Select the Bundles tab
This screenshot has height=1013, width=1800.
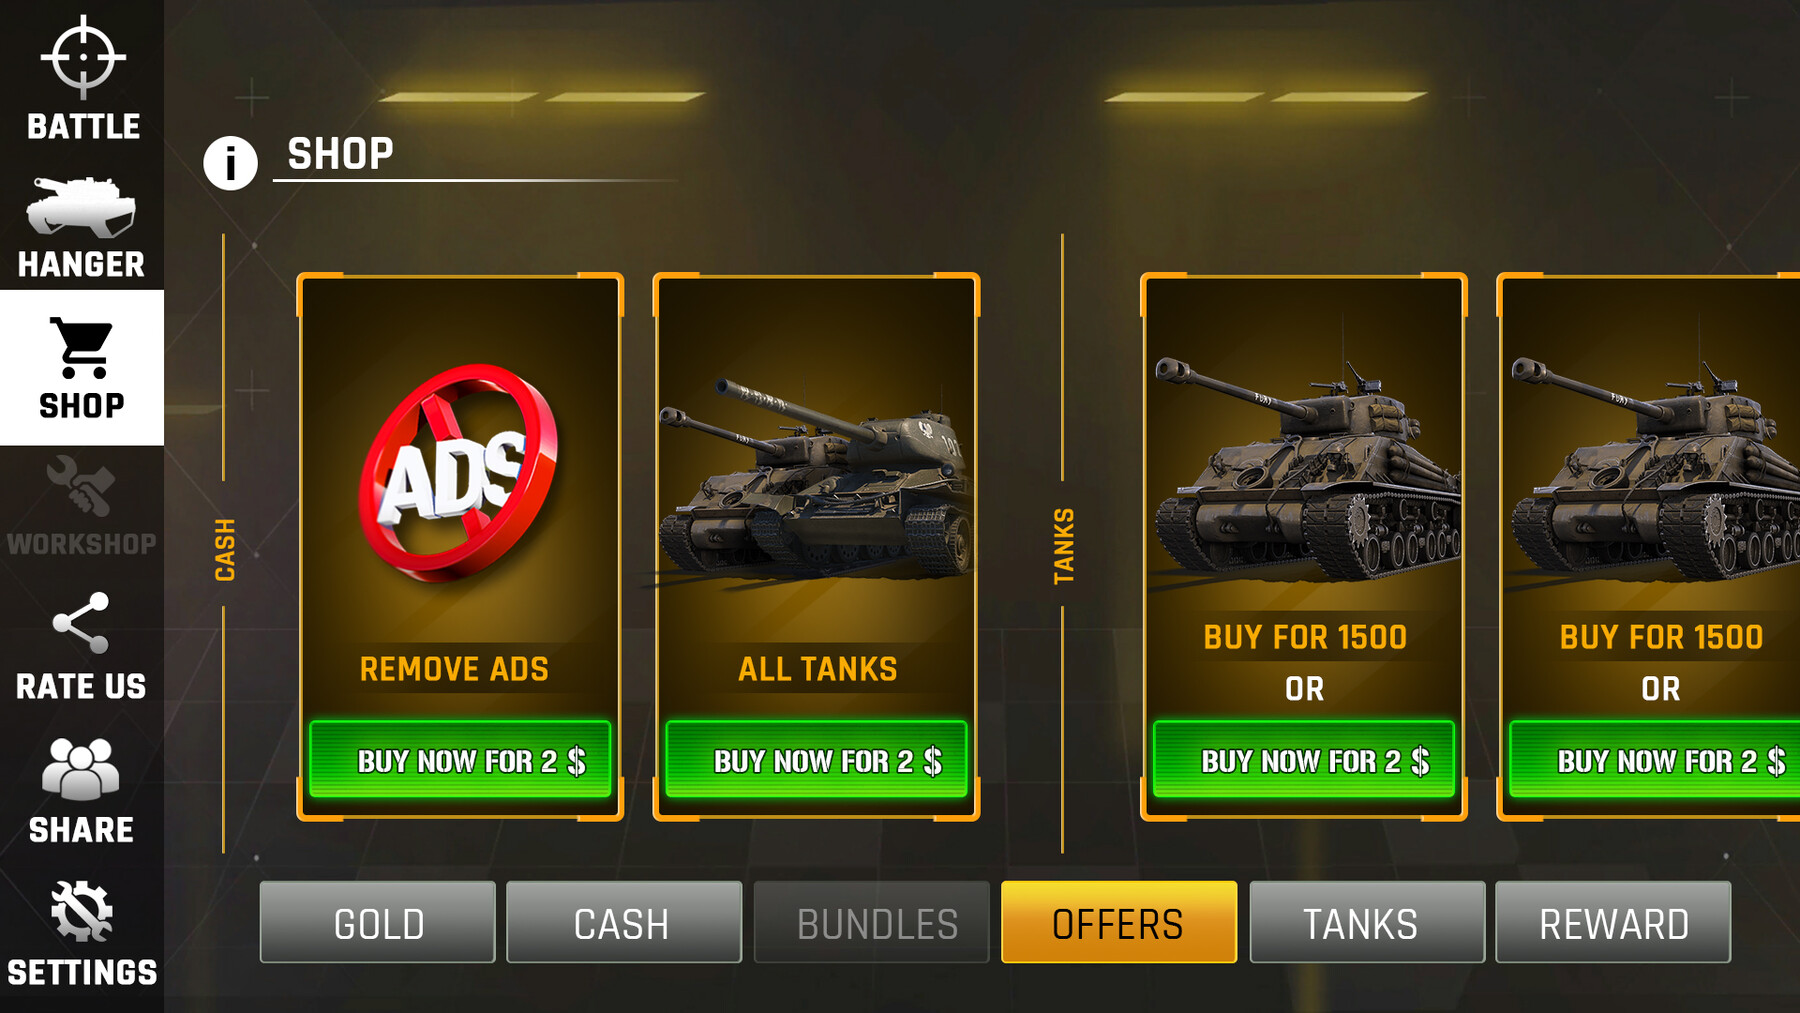pyautogui.click(x=871, y=922)
